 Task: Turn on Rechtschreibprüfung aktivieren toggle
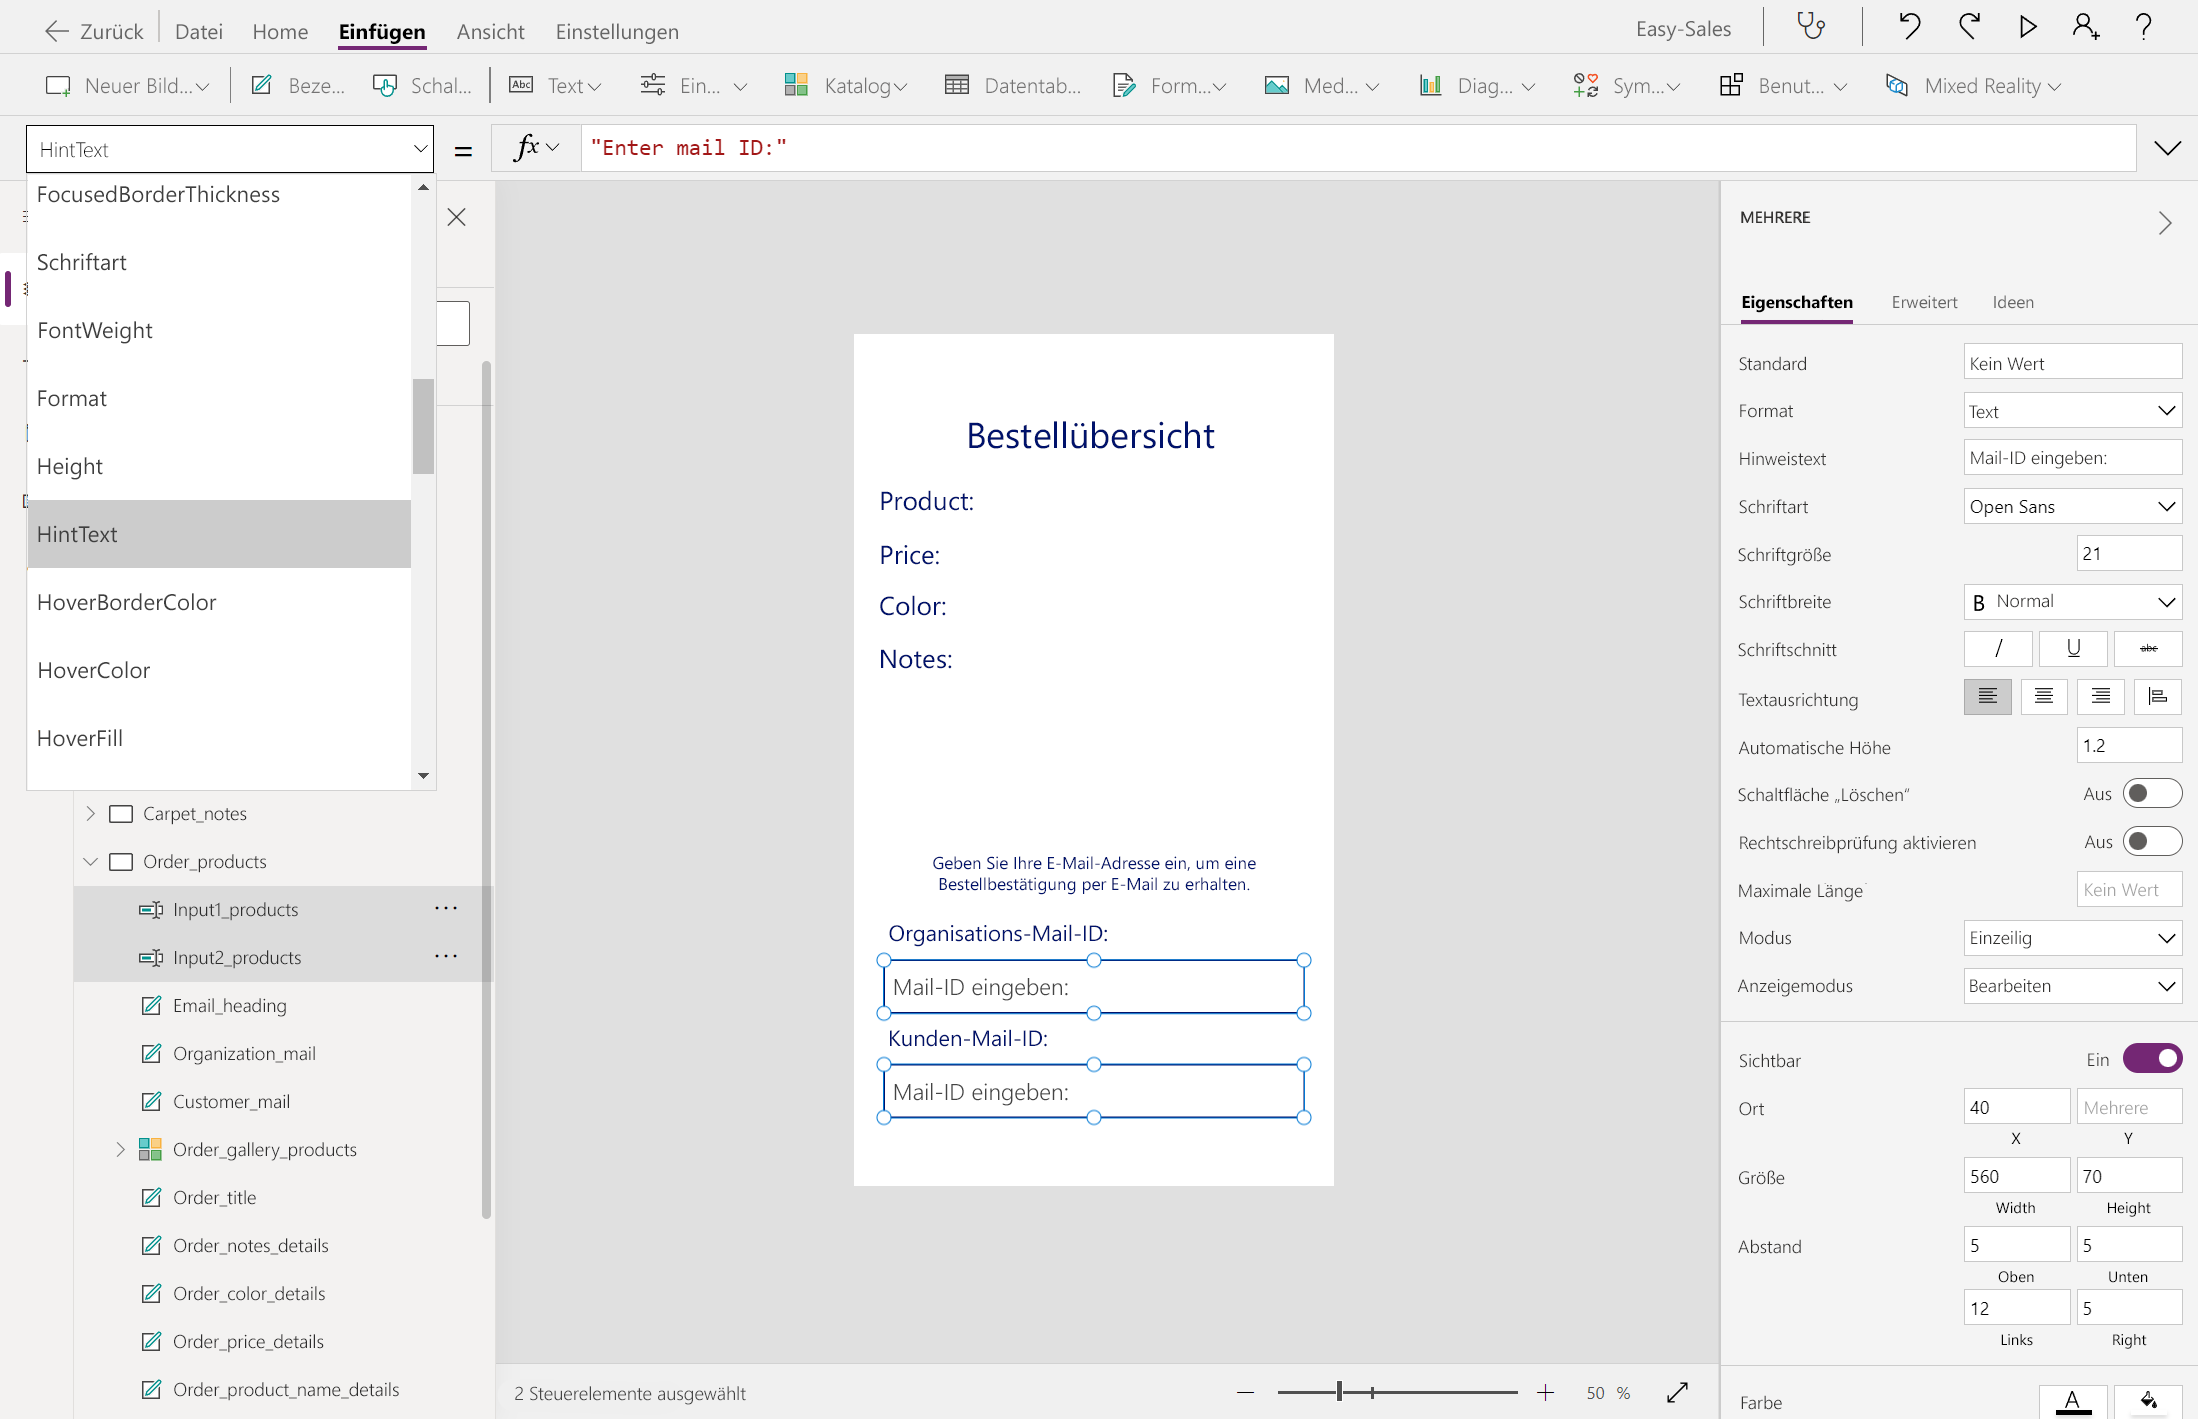(2152, 842)
